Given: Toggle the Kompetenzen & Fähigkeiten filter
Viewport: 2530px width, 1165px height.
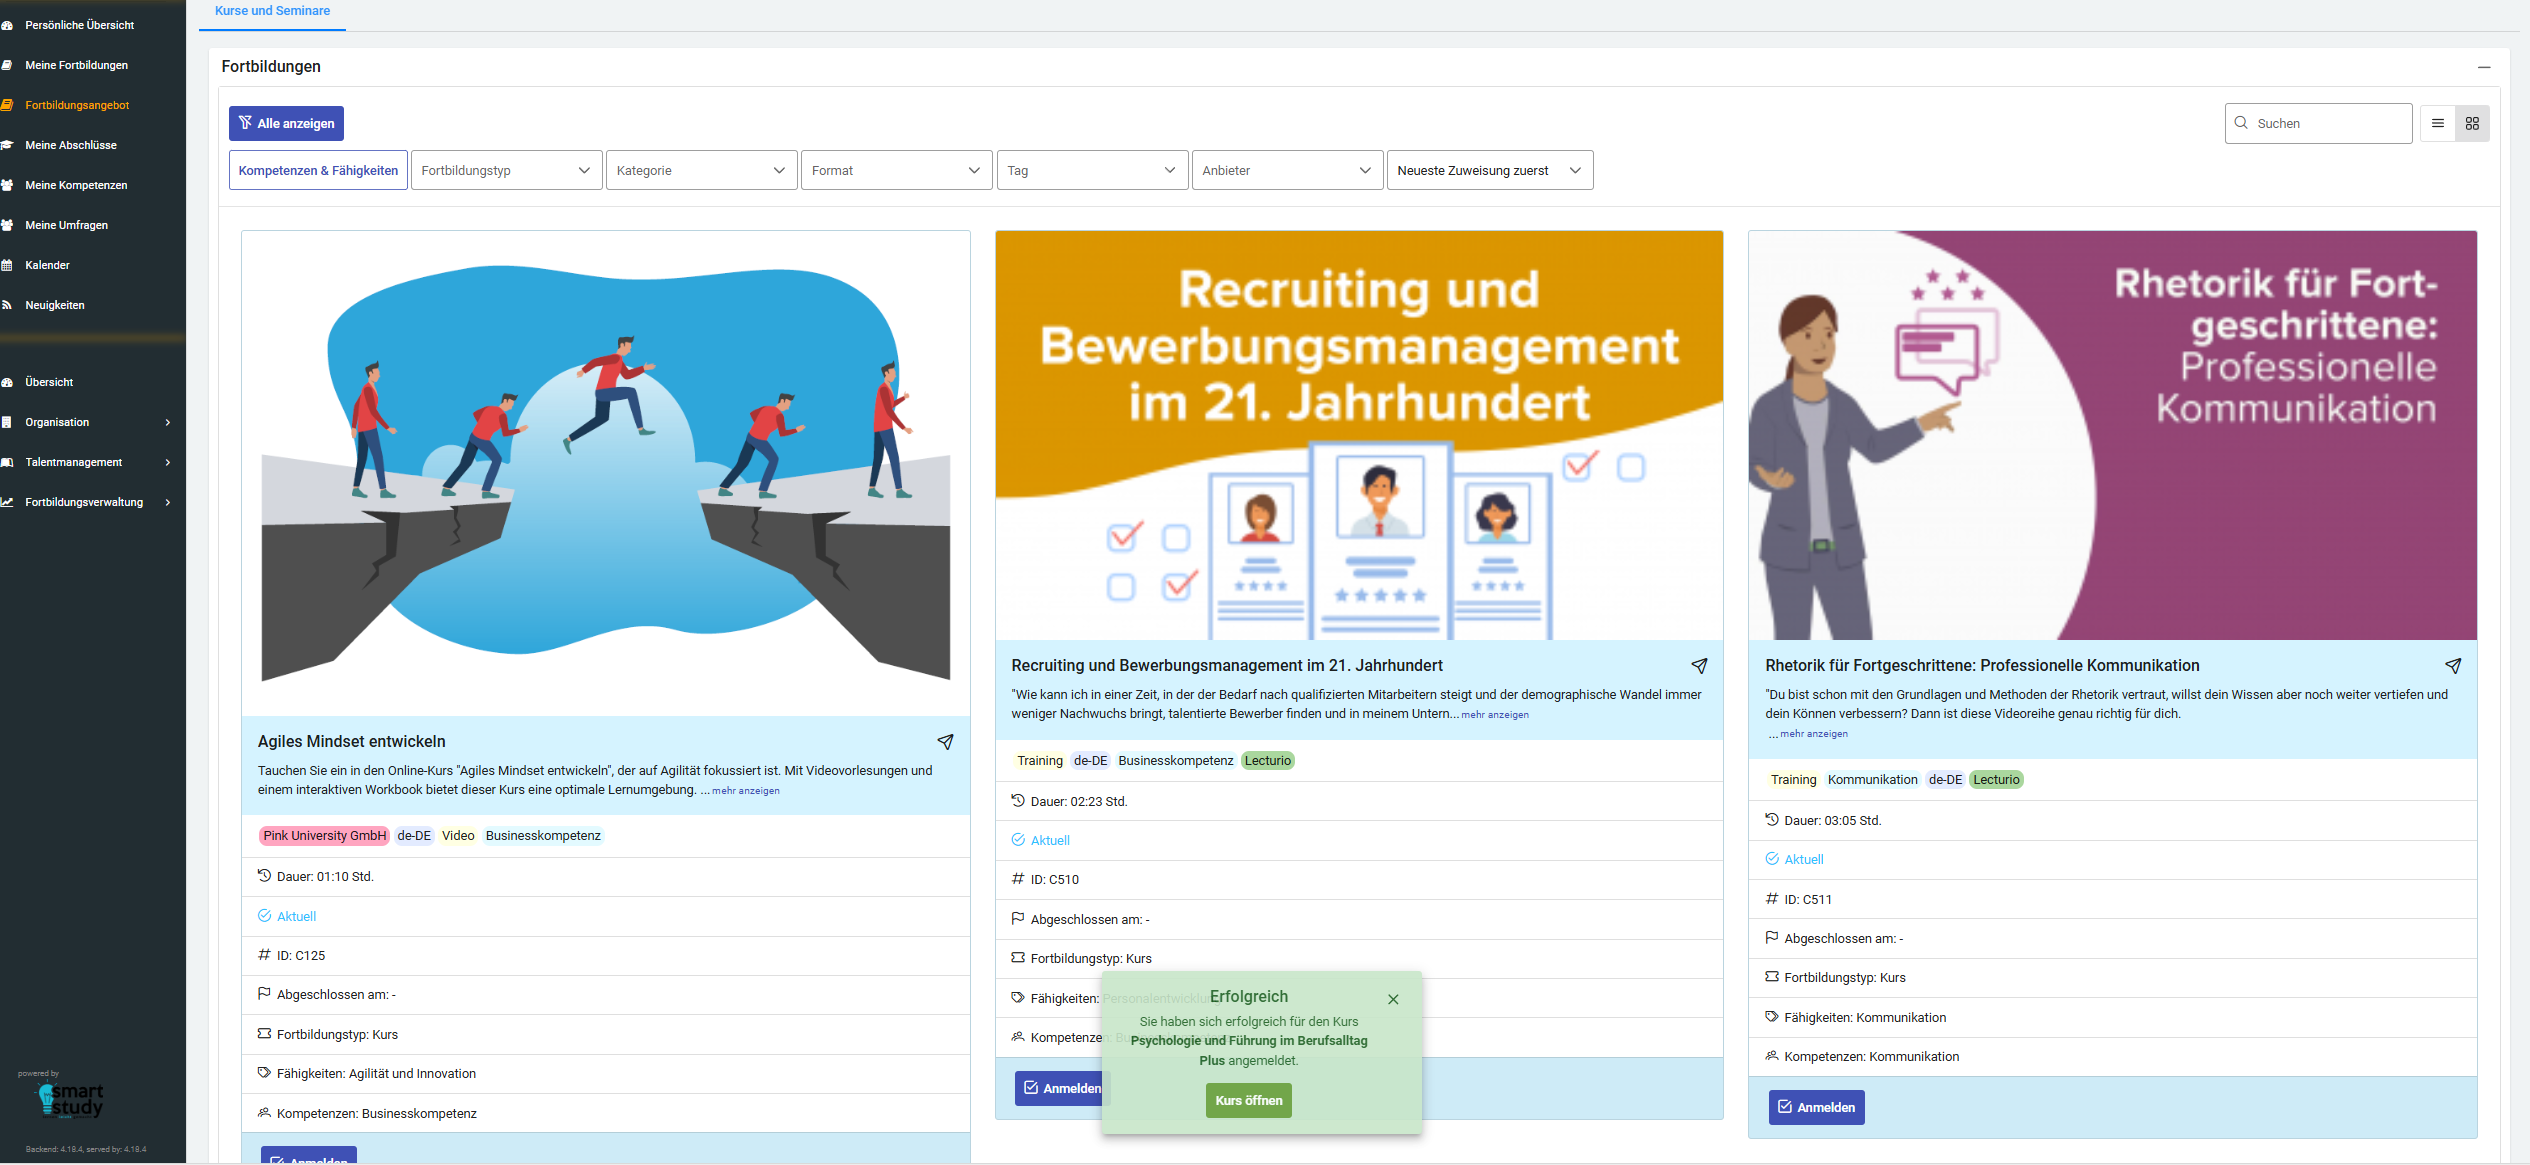Looking at the screenshot, I should pos(318,171).
